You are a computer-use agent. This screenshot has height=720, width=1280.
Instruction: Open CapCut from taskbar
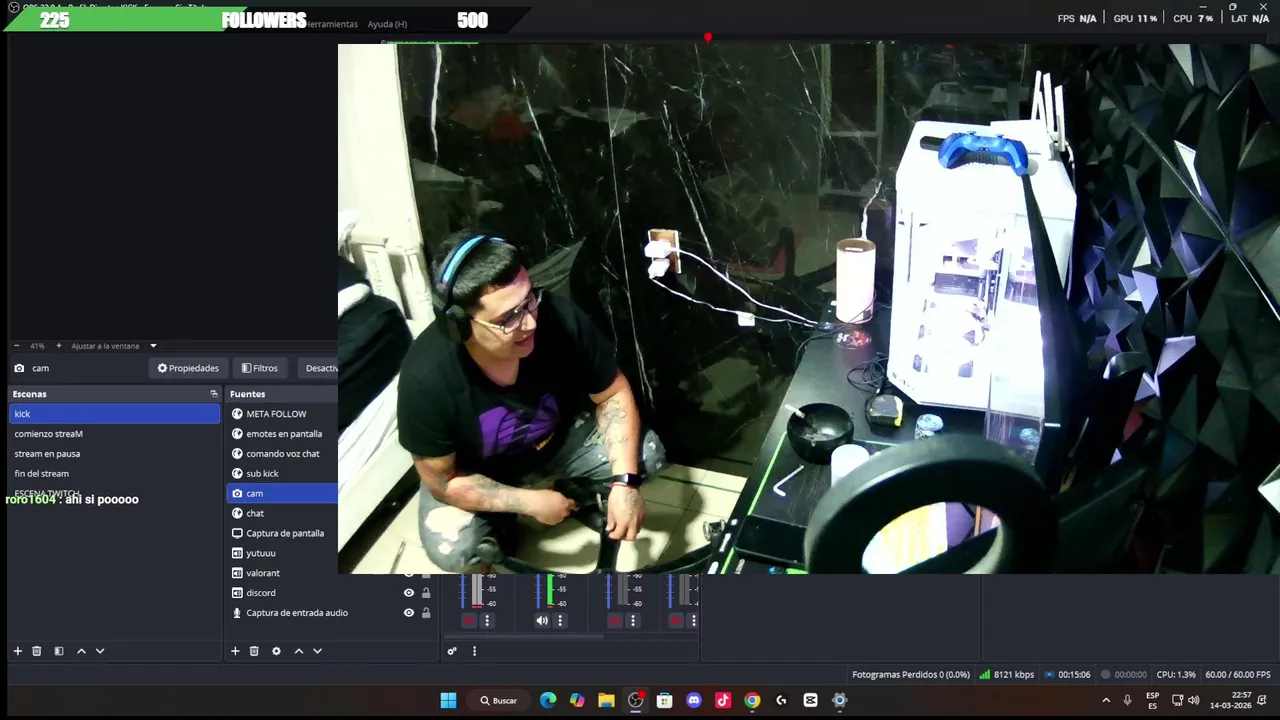810,700
